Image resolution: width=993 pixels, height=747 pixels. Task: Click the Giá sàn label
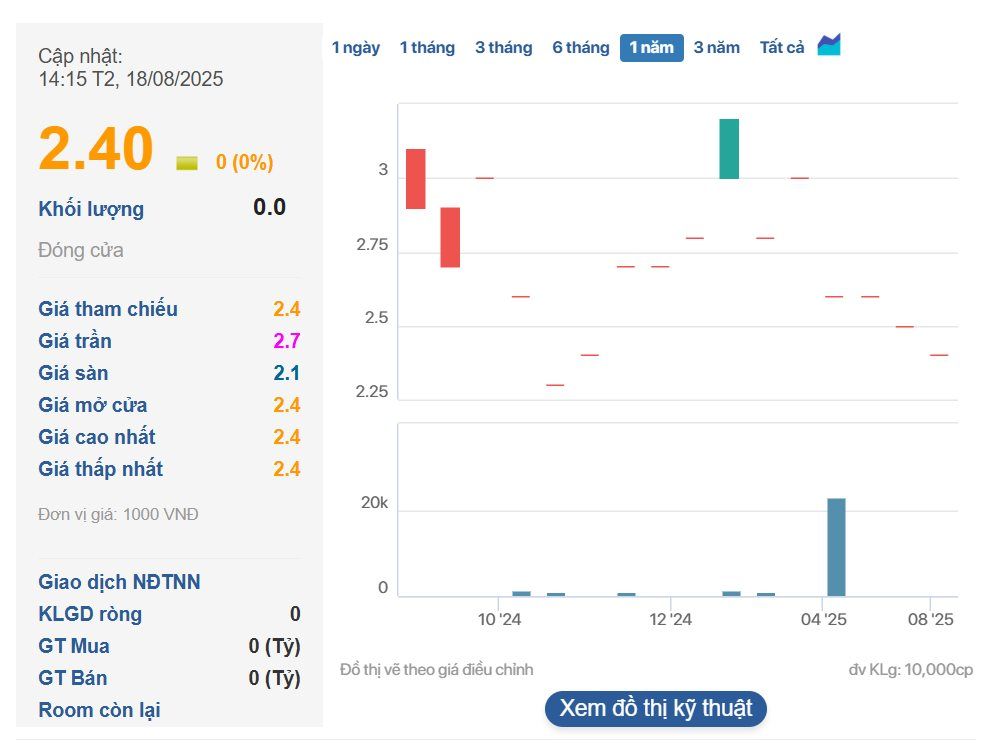[73, 373]
